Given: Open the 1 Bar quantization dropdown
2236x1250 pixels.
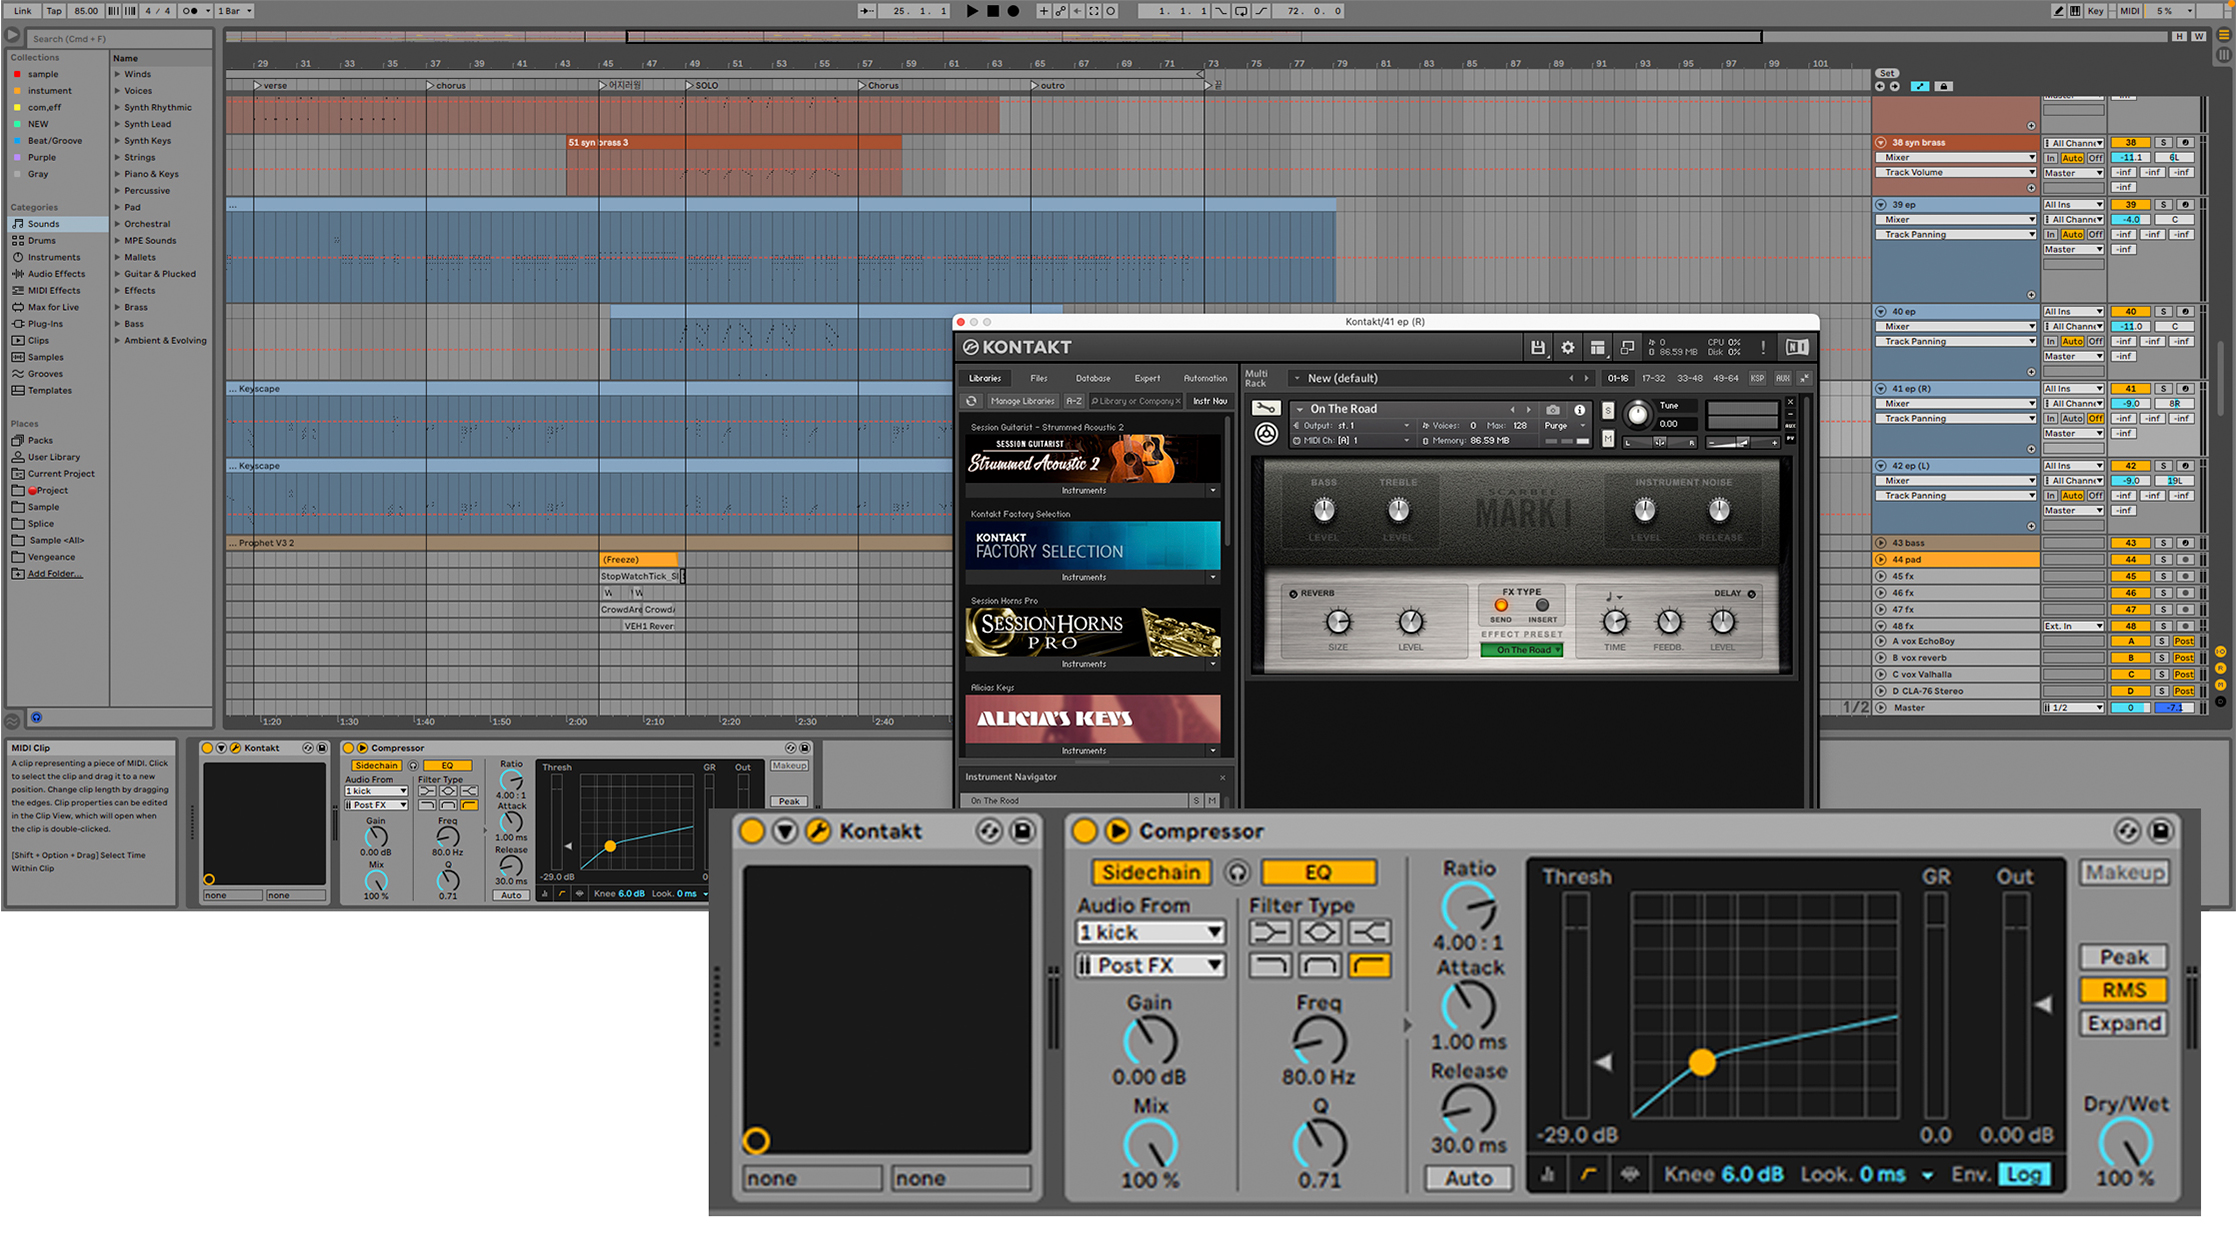Looking at the screenshot, I should [234, 11].
